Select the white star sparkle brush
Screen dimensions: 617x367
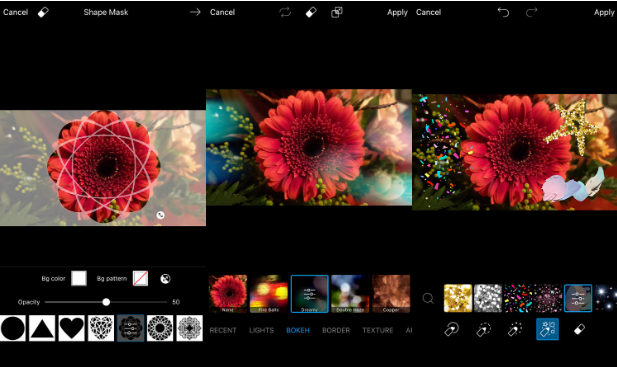click(606, 298)
